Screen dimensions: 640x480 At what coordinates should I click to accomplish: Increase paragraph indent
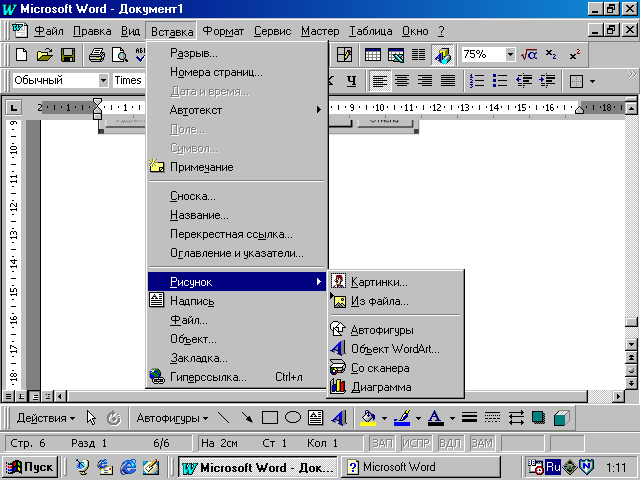coord(547,81)
